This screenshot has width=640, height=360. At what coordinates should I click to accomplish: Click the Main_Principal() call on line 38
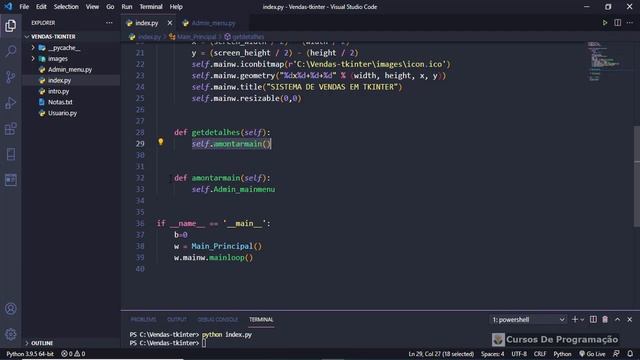coord(227,246)
